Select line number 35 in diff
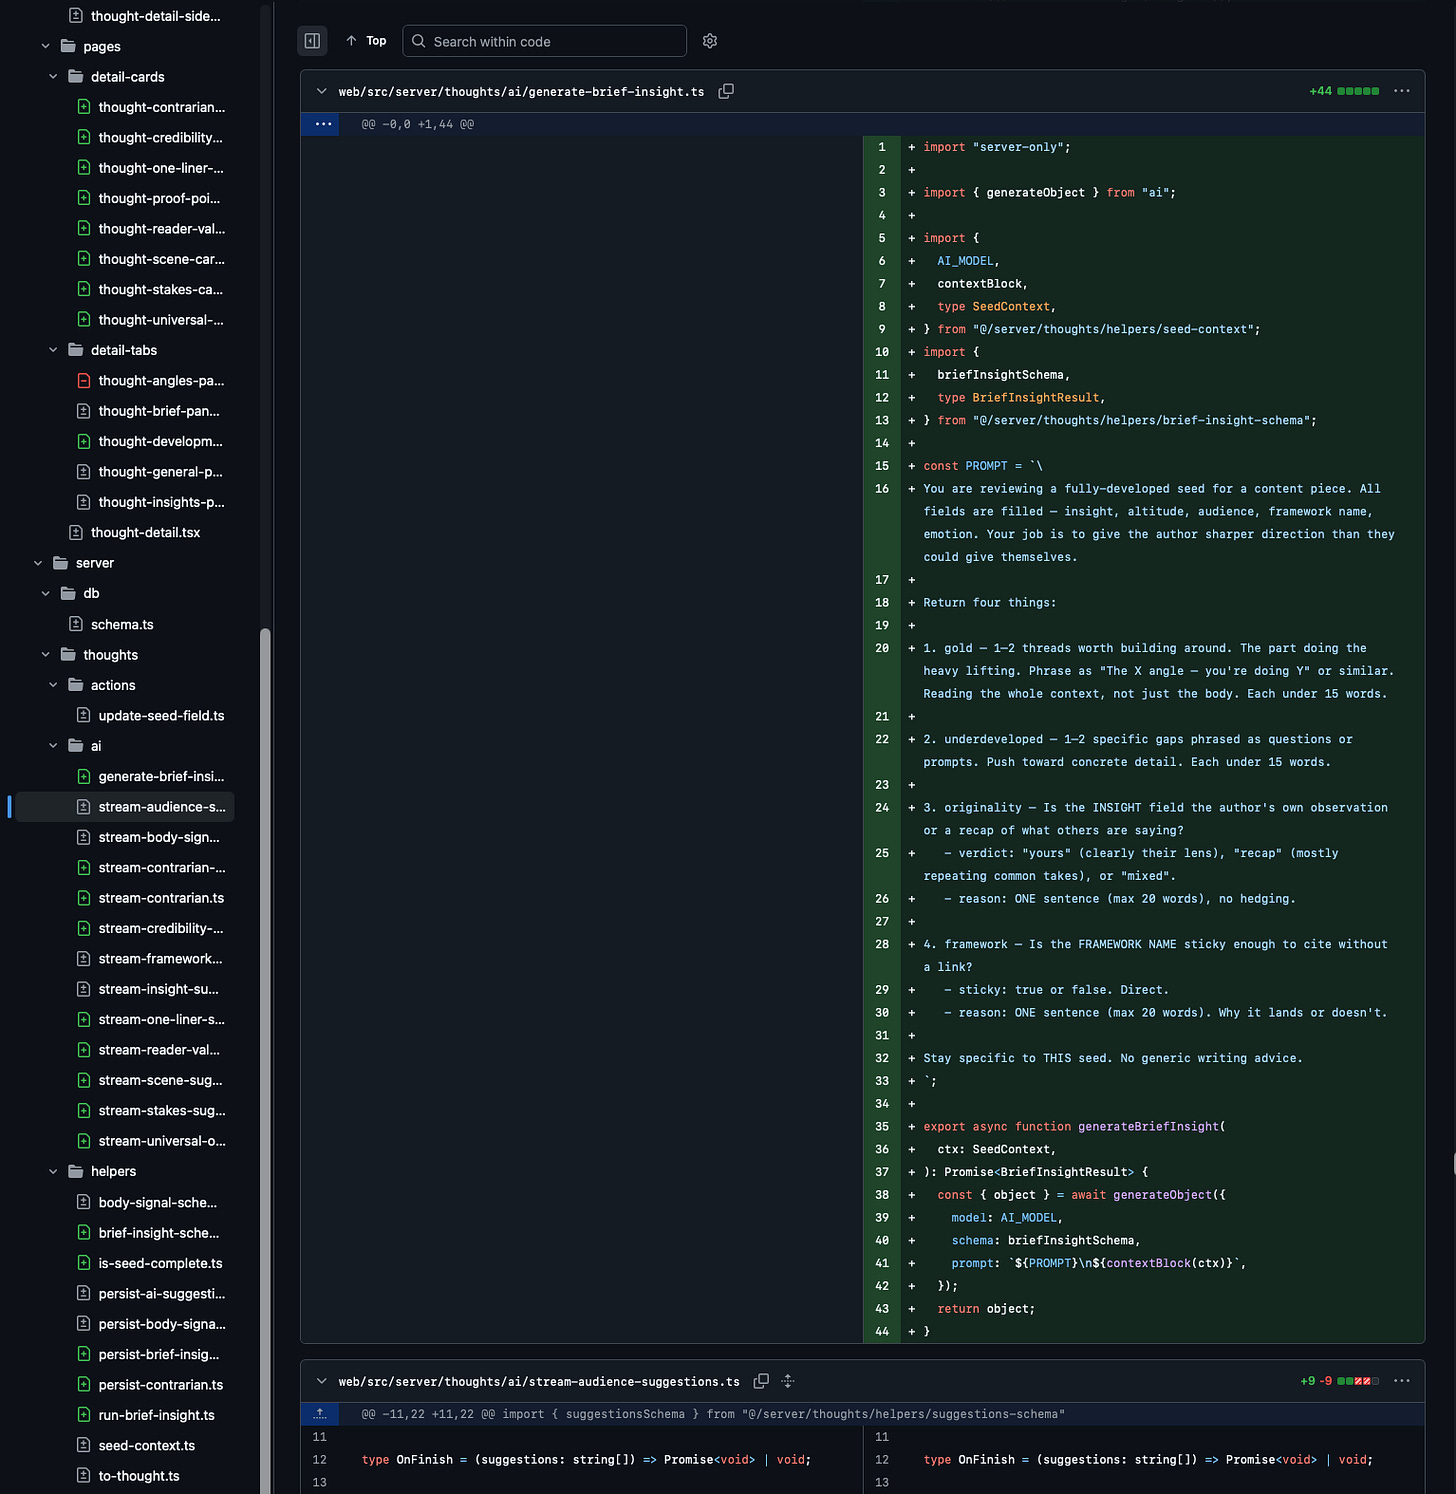 tap(882, 1126)
